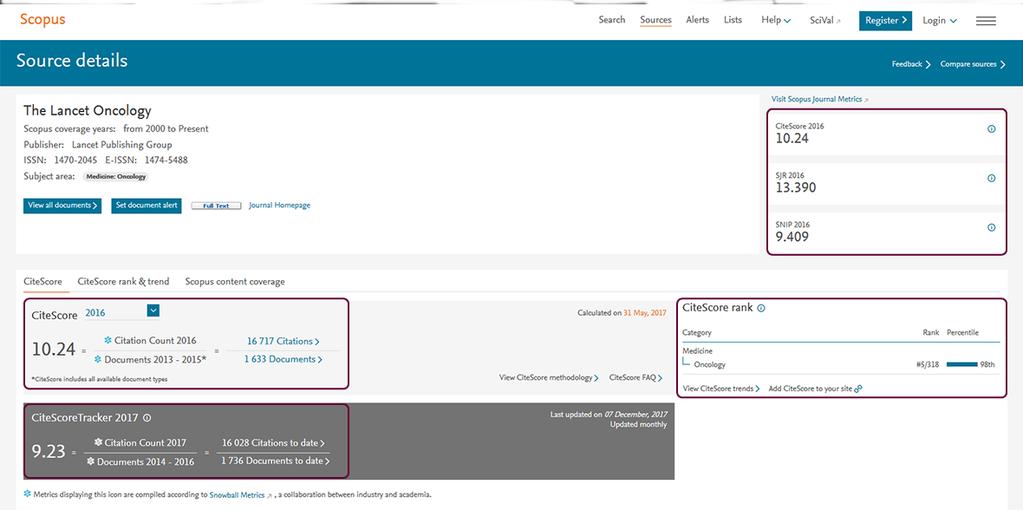Click the 9.23 CiteScoreTracker value
This screenshot has height=510, width=1023.
click(49, 451)
